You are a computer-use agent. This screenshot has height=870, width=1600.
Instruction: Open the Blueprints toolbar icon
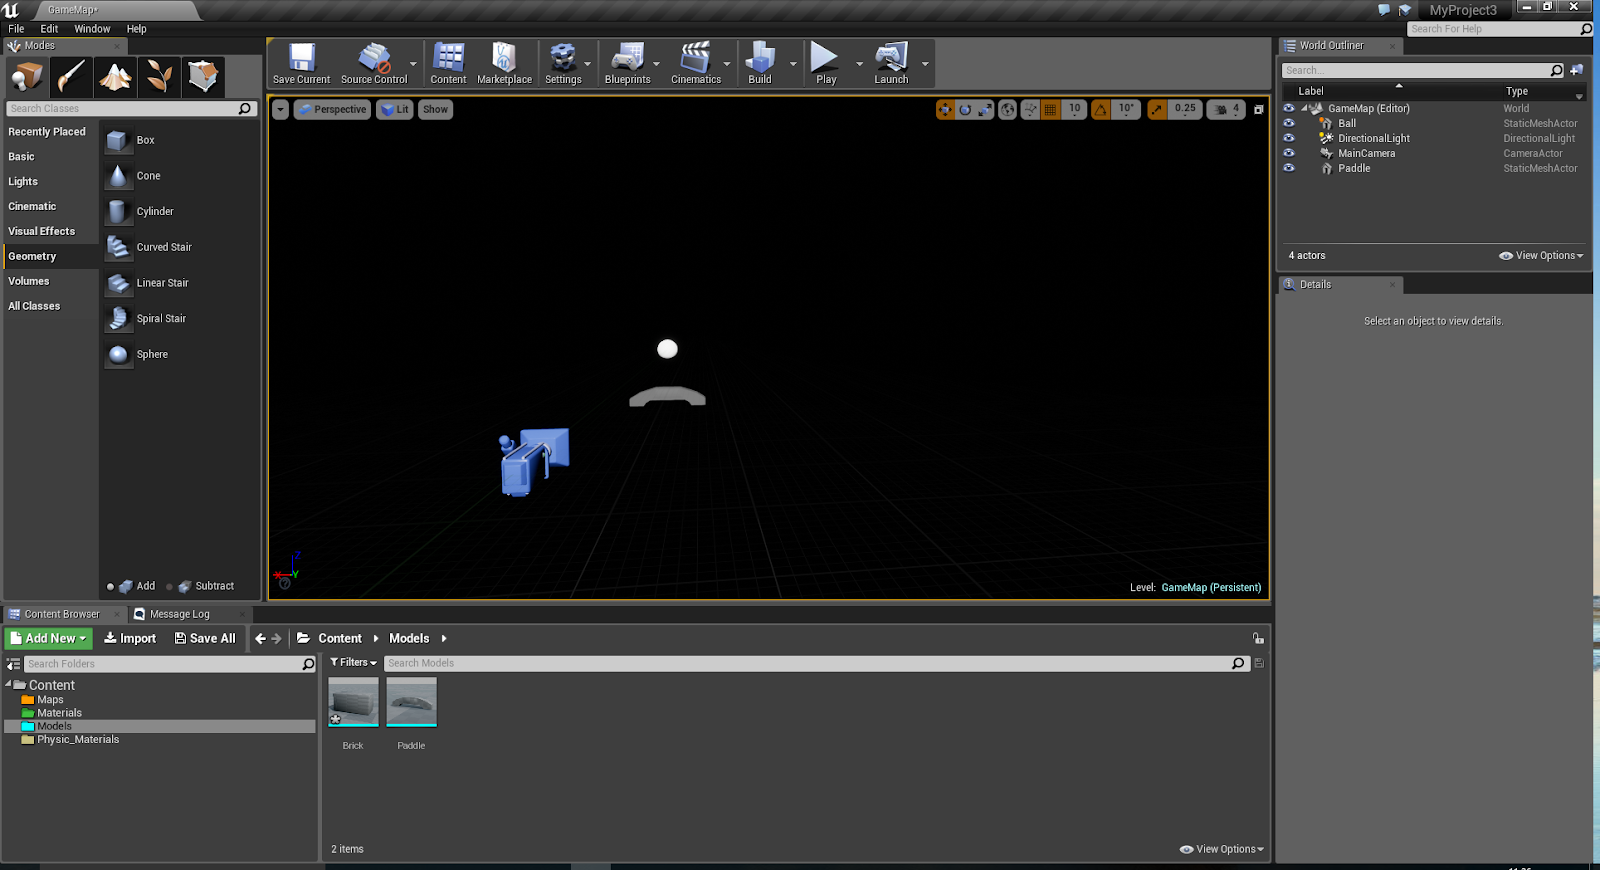click(x=627, y=63)
